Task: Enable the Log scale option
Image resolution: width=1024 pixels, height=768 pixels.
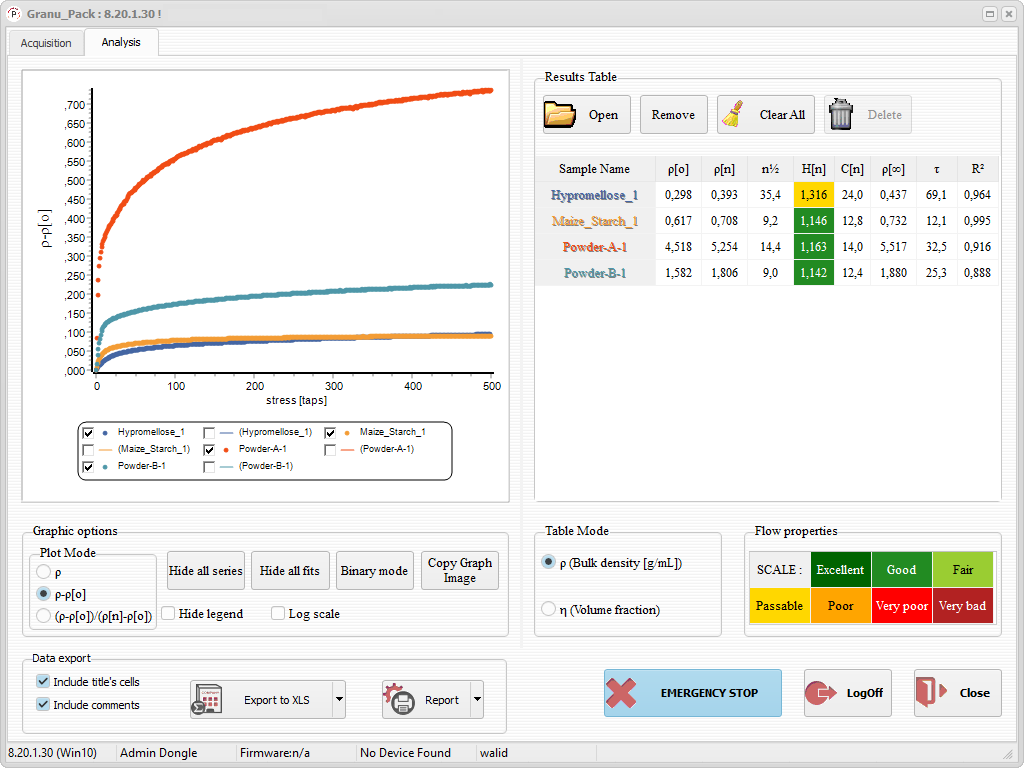Action: pyautogui.click(x=278, y=613)
